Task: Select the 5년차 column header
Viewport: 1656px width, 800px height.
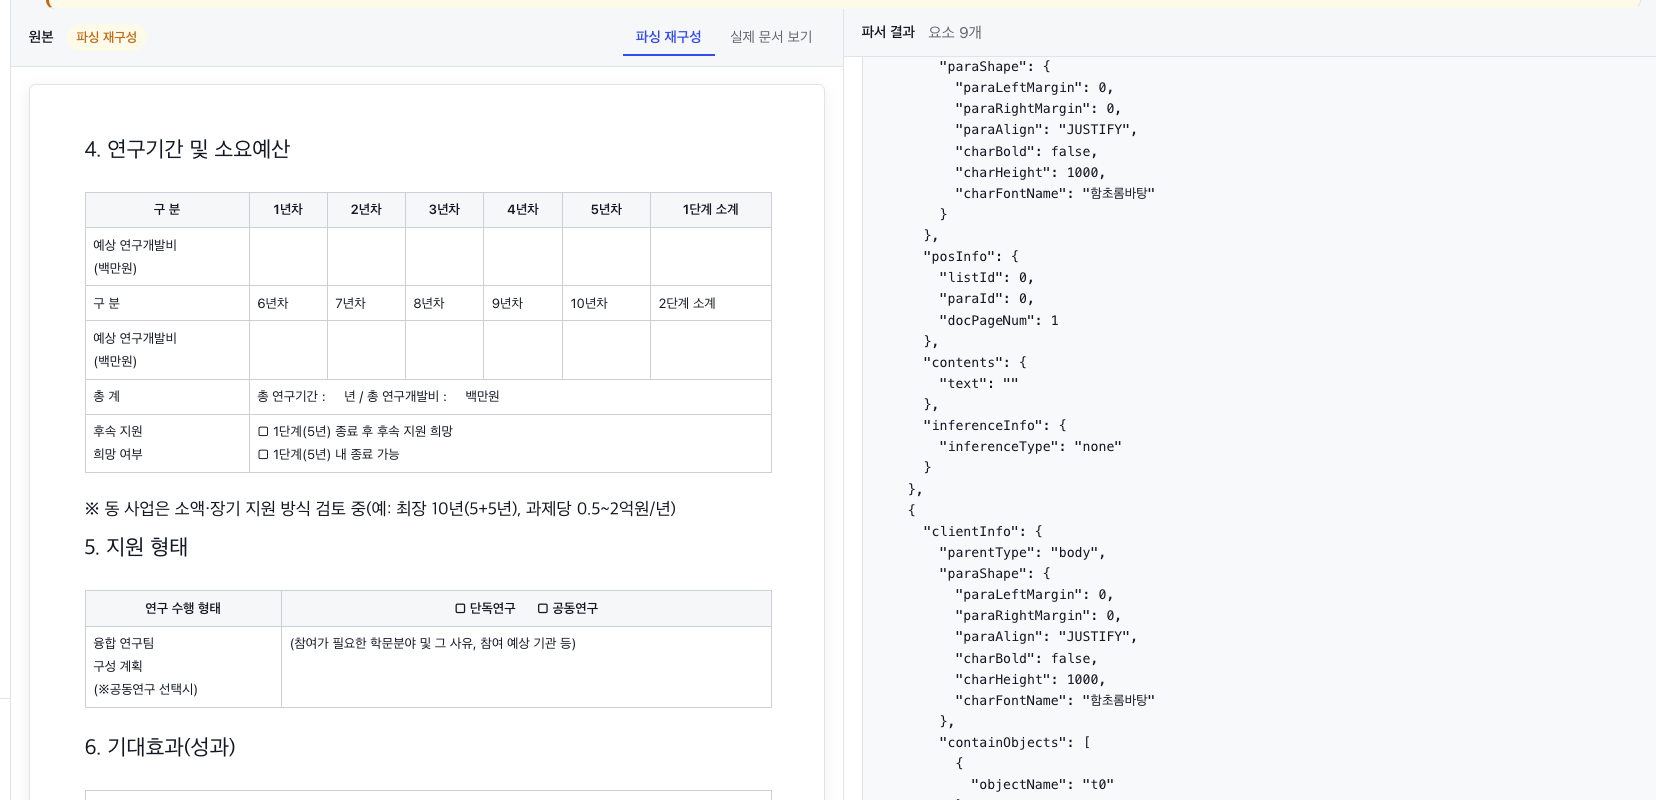Action: [606, 210]
